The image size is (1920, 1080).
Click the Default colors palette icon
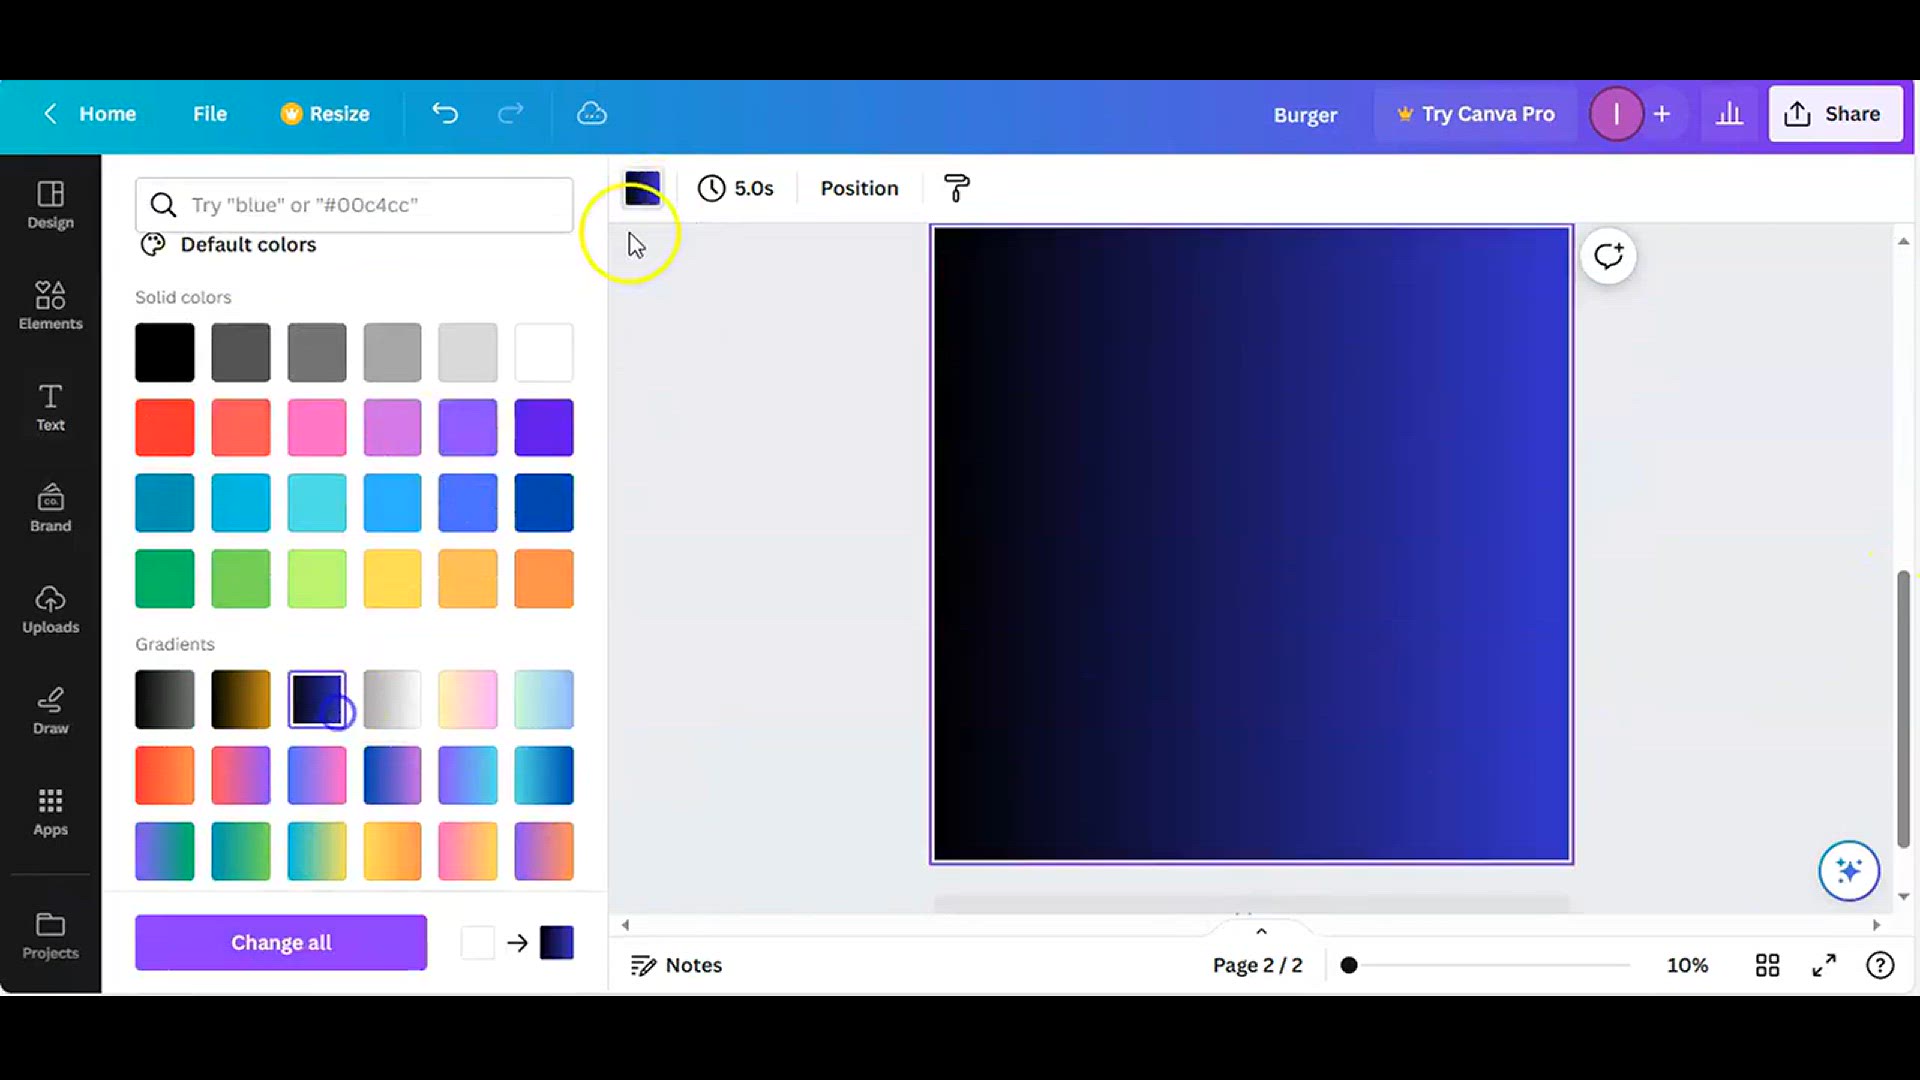click(153, 245)
